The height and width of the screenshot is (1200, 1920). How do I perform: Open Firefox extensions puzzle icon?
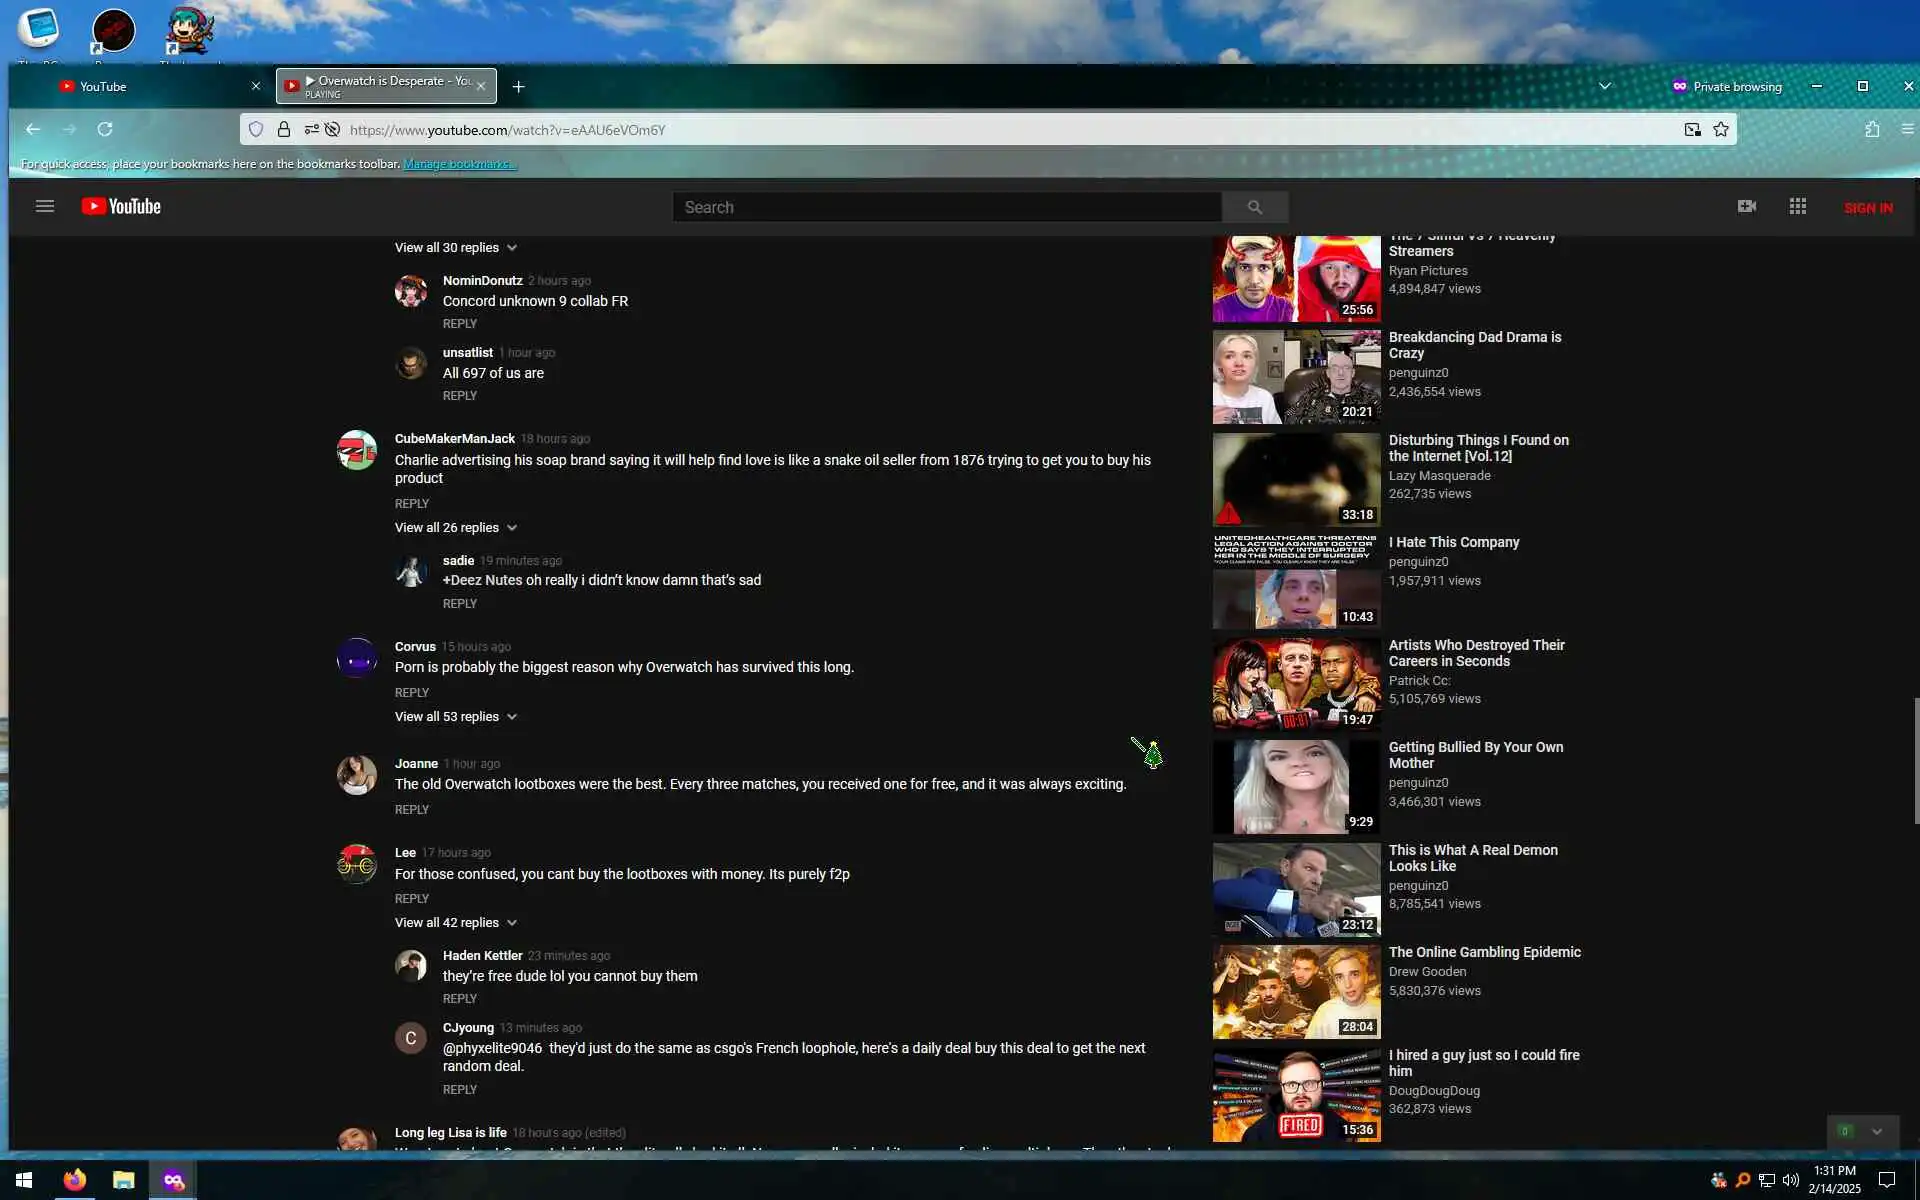pos(1872,129)
